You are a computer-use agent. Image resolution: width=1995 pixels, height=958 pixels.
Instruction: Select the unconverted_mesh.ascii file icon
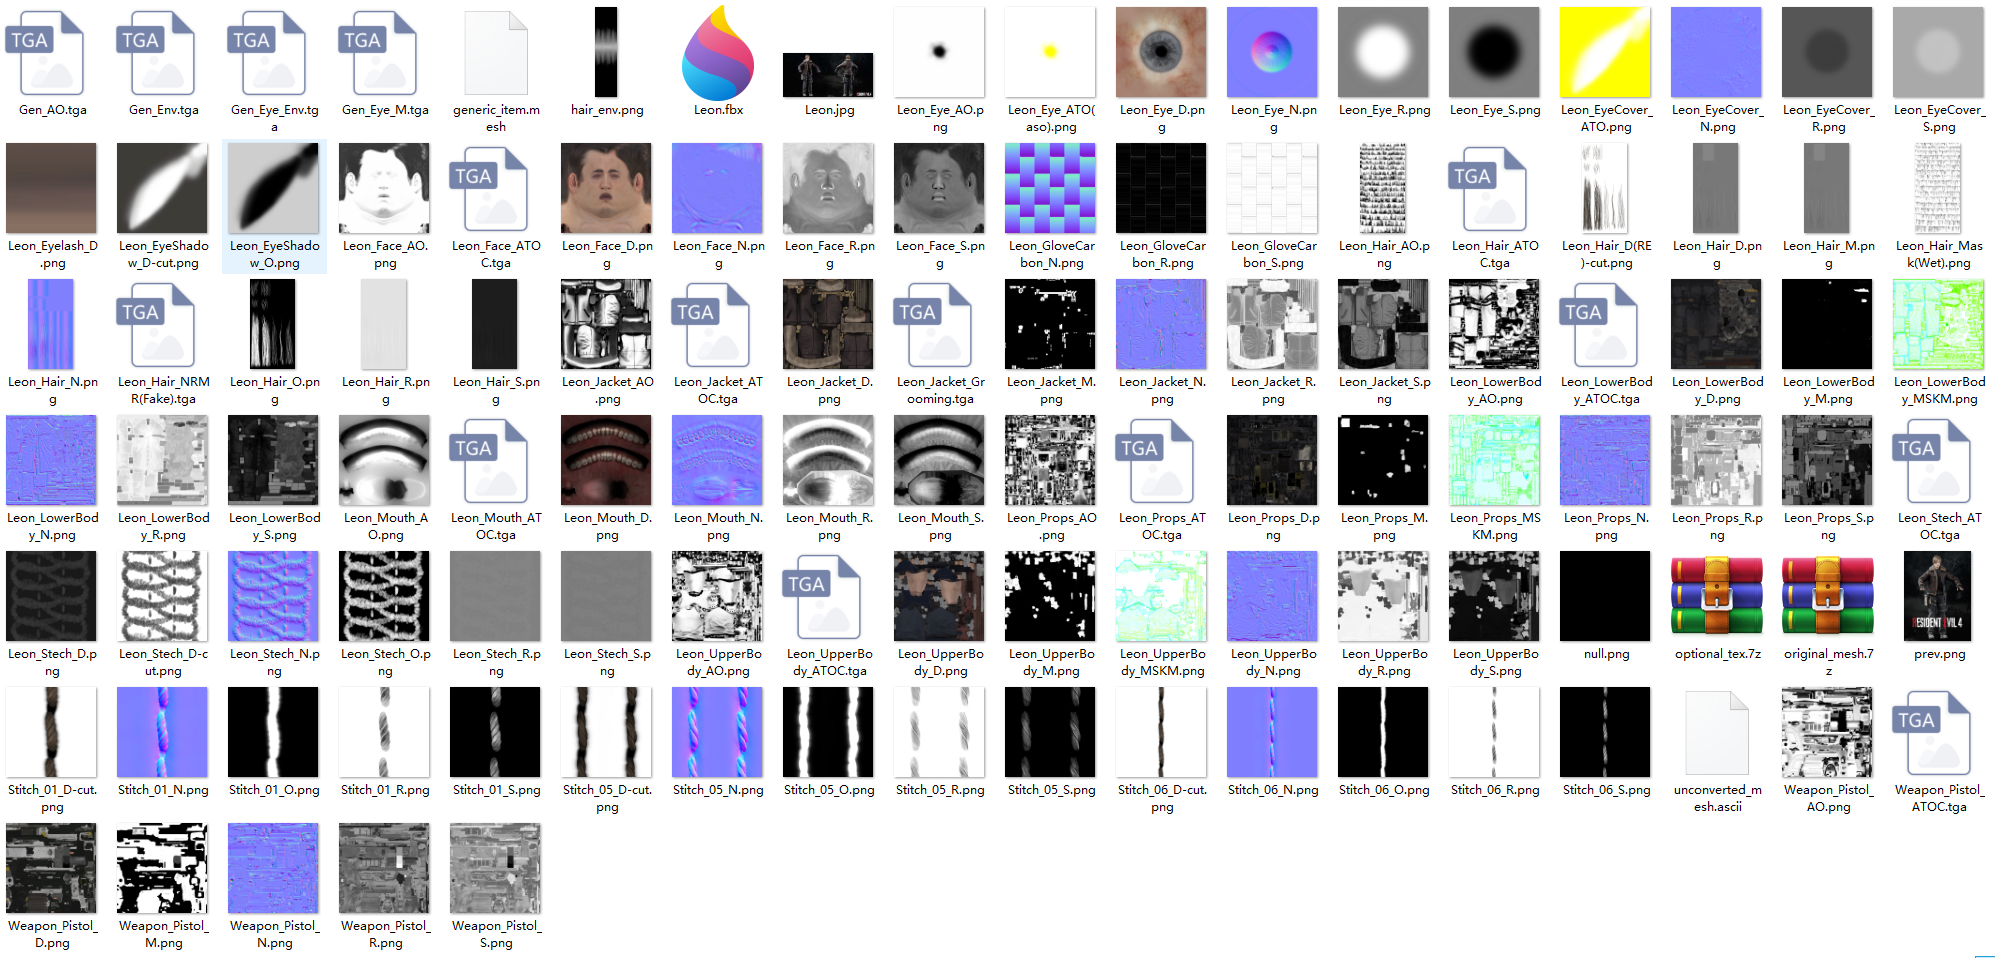tap(1716, 733)
